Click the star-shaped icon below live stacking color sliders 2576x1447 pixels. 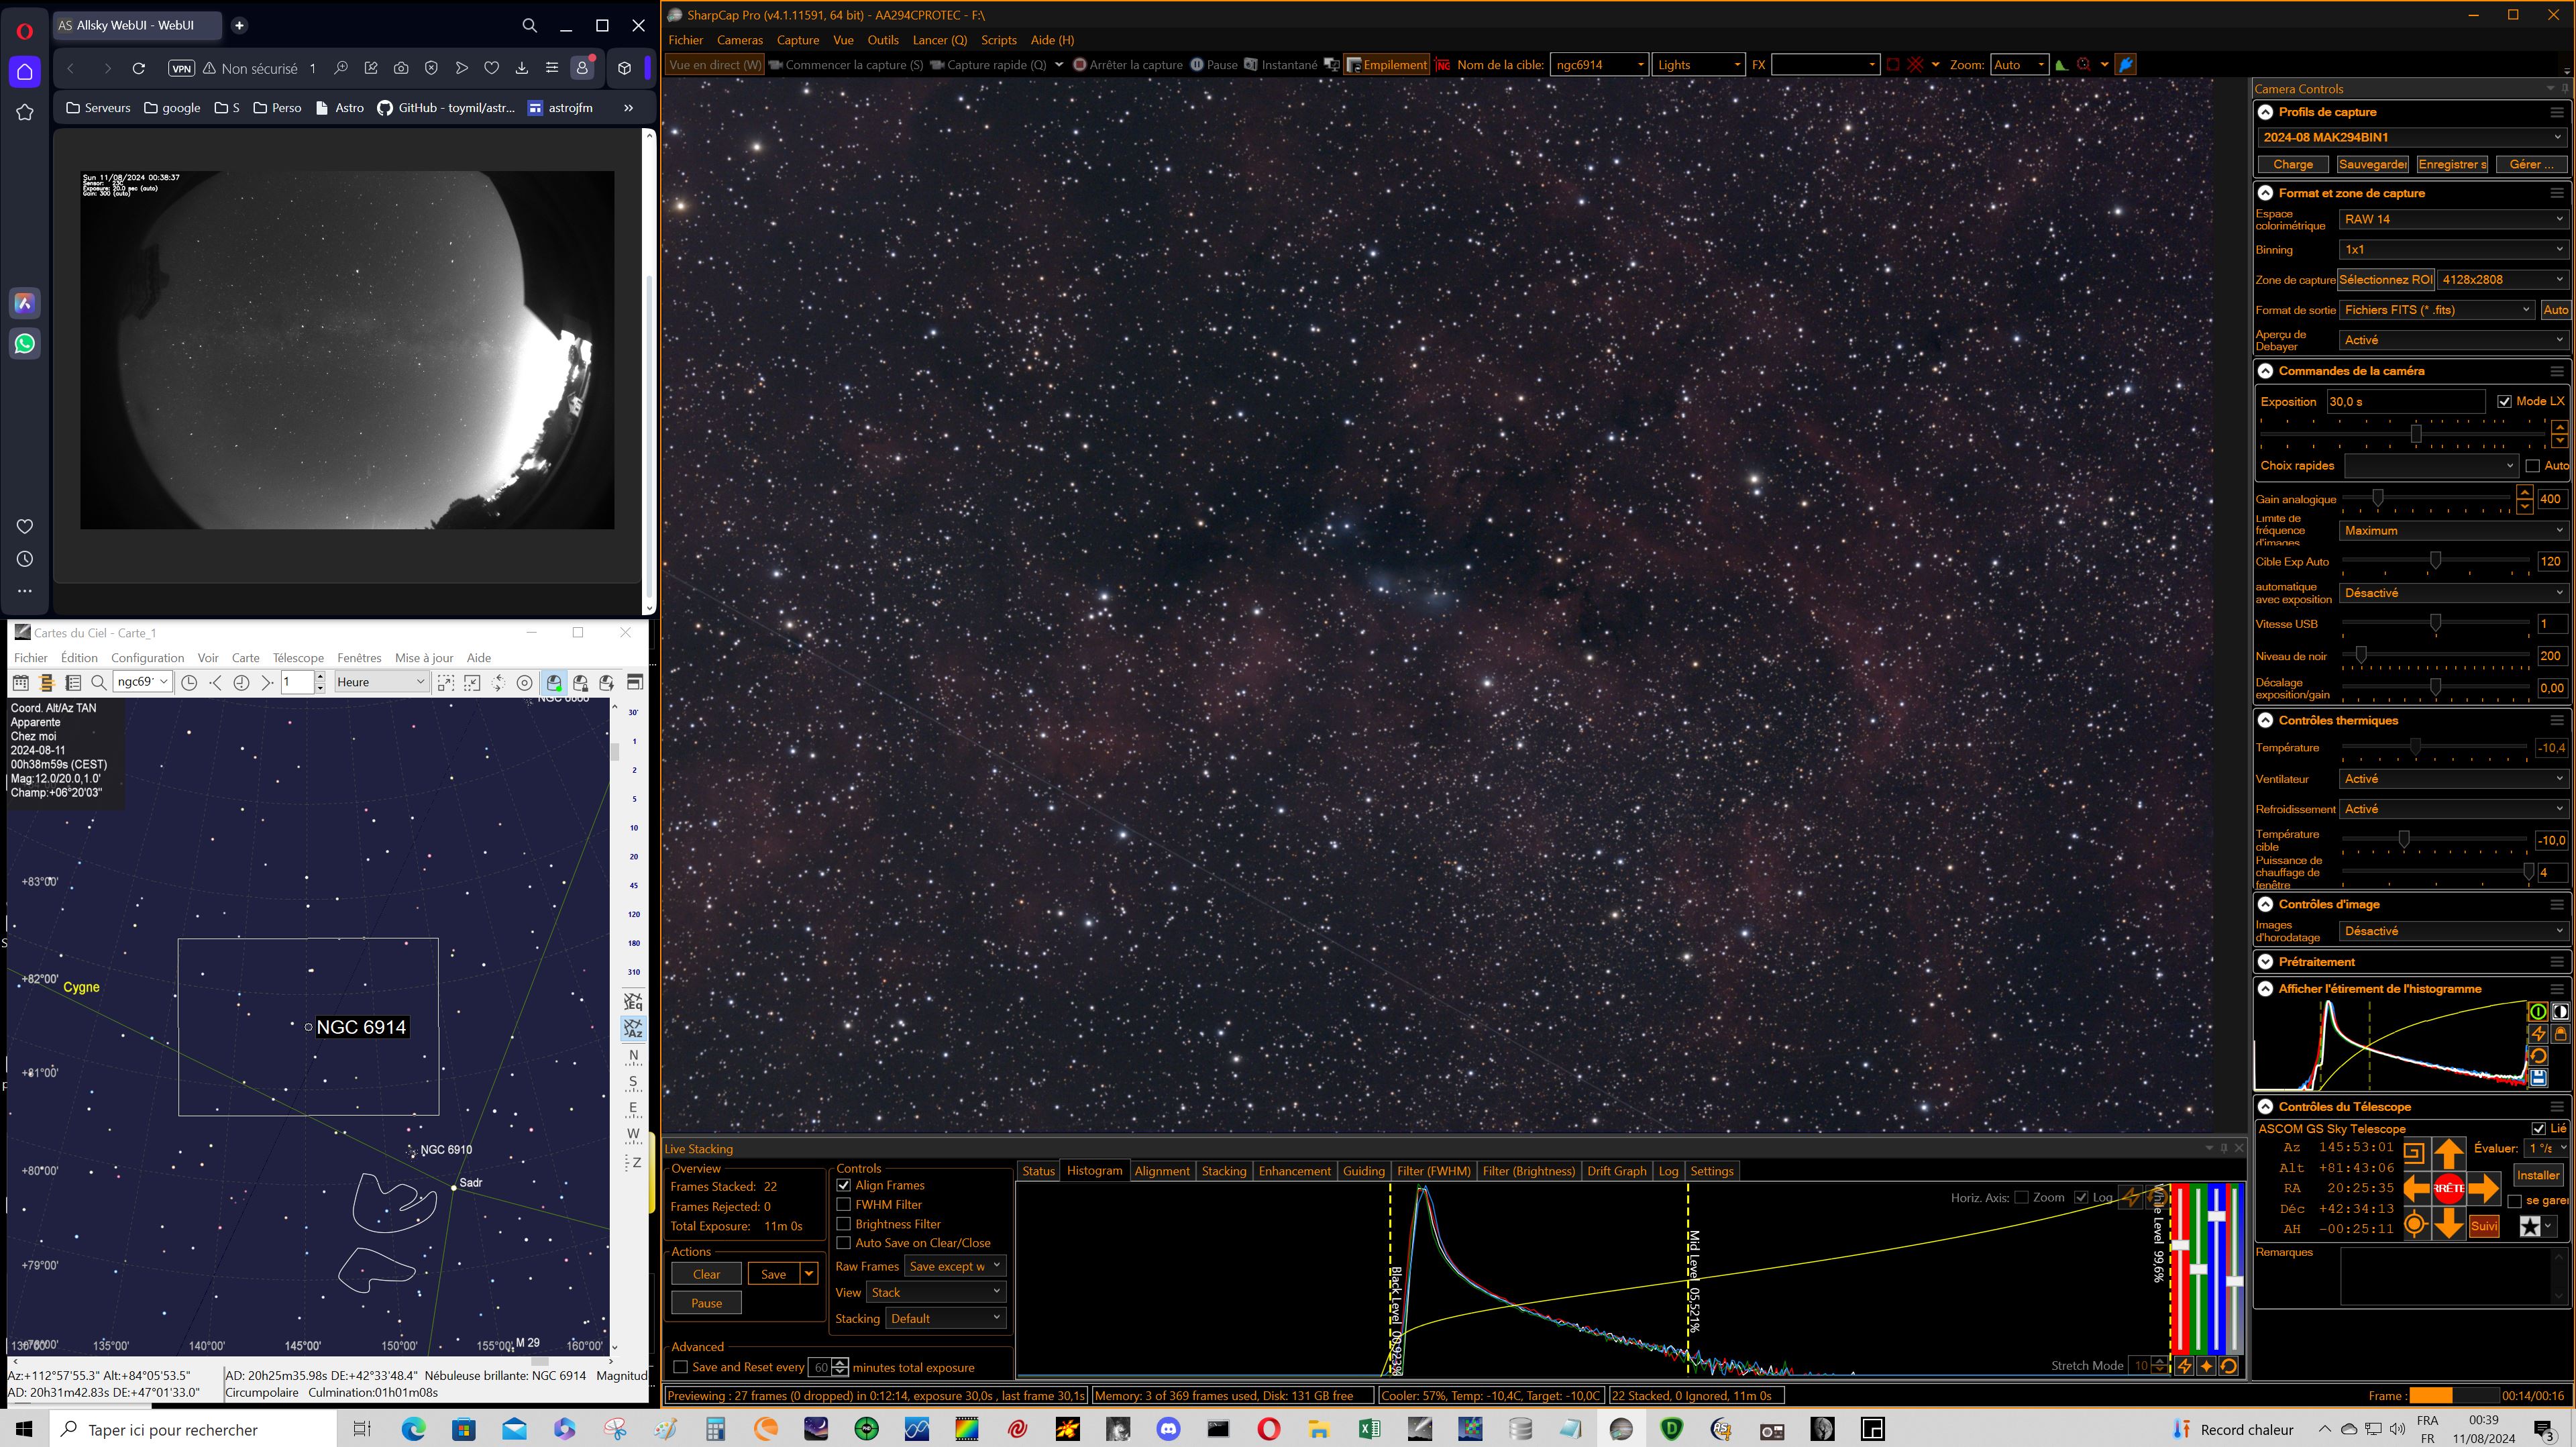pyautogui.click(x=2206, y=1366)
